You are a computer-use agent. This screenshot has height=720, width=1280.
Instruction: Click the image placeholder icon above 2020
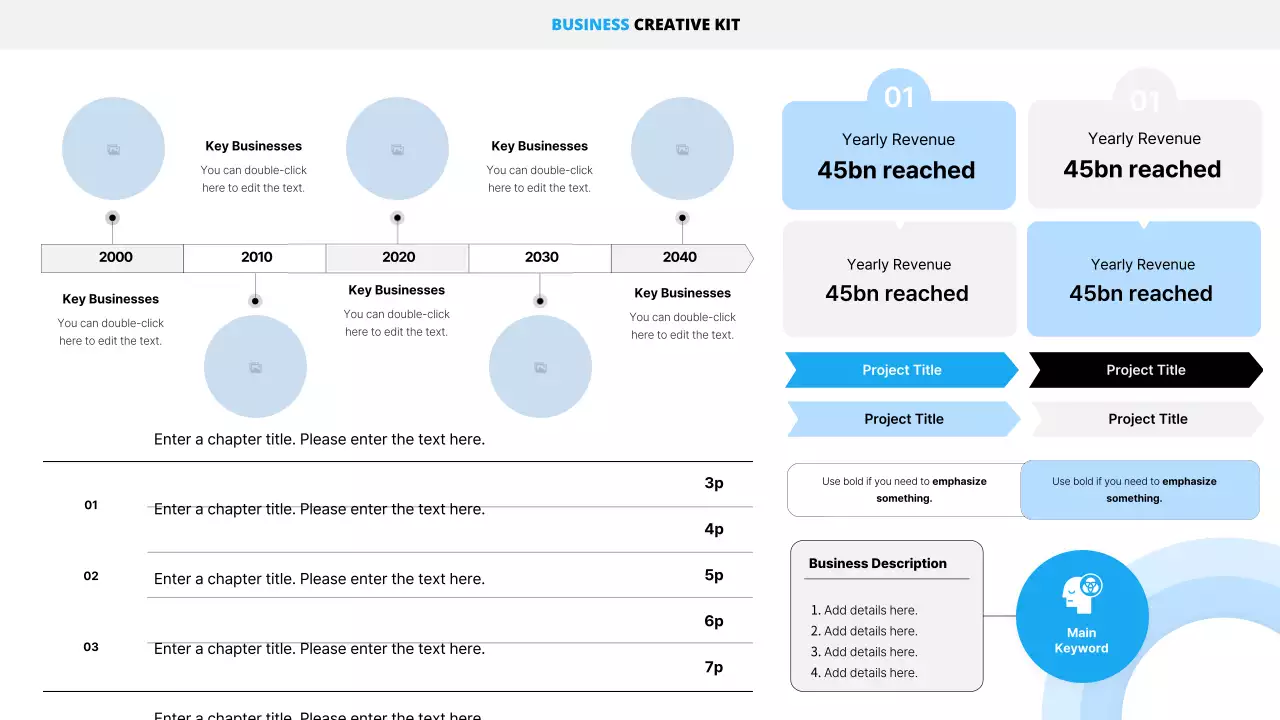point(397,150)
